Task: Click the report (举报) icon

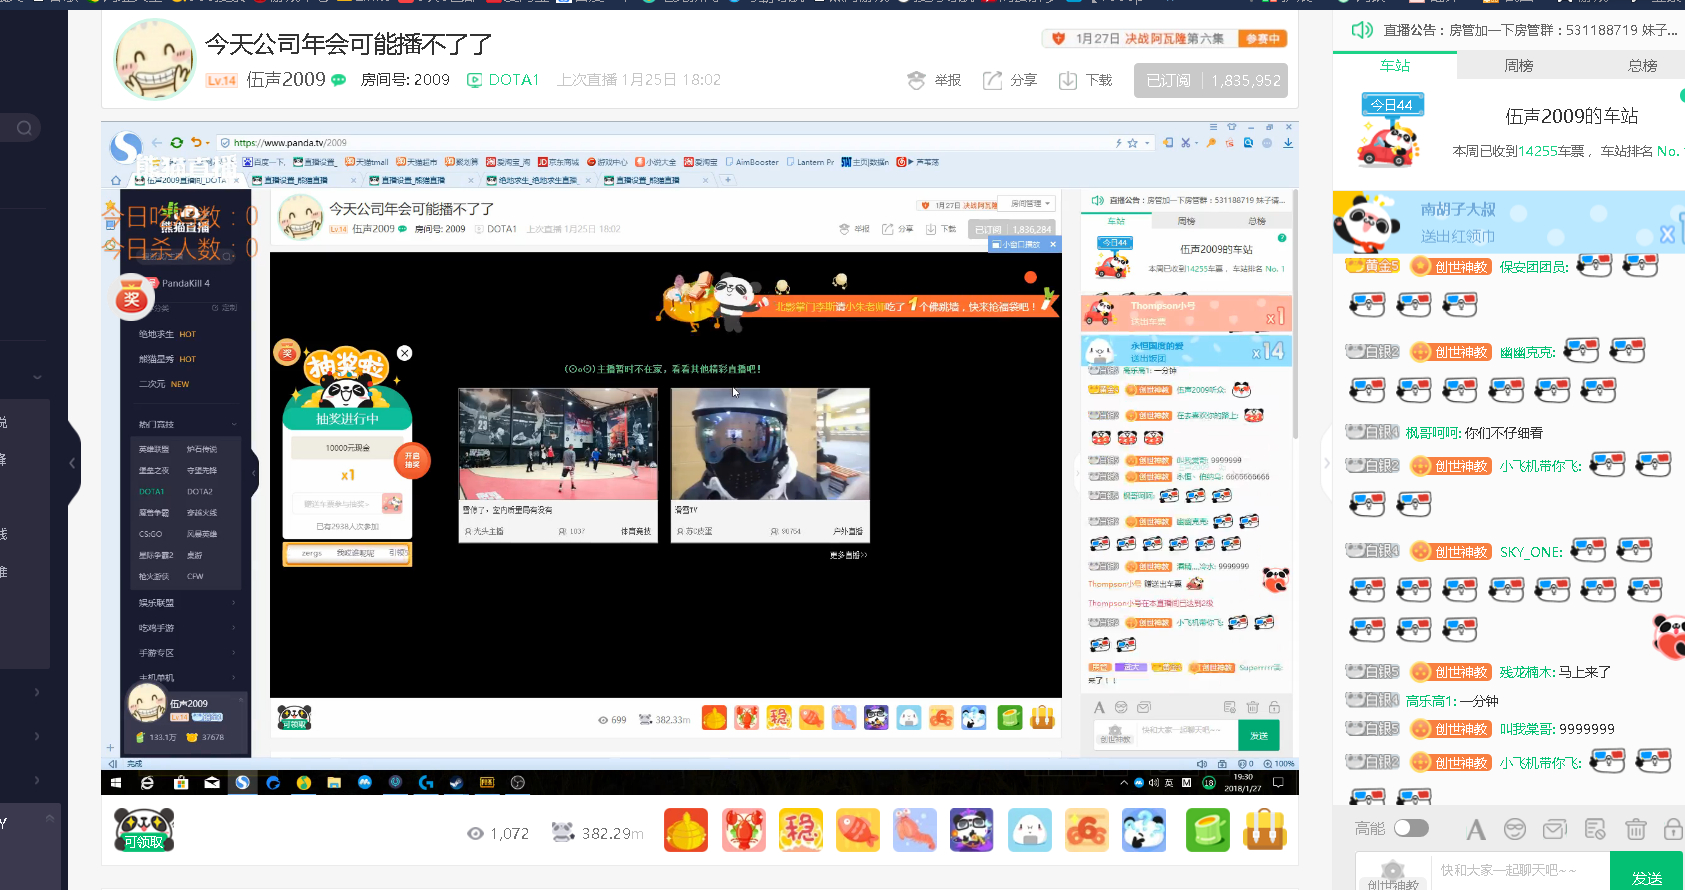Action: 916,80
